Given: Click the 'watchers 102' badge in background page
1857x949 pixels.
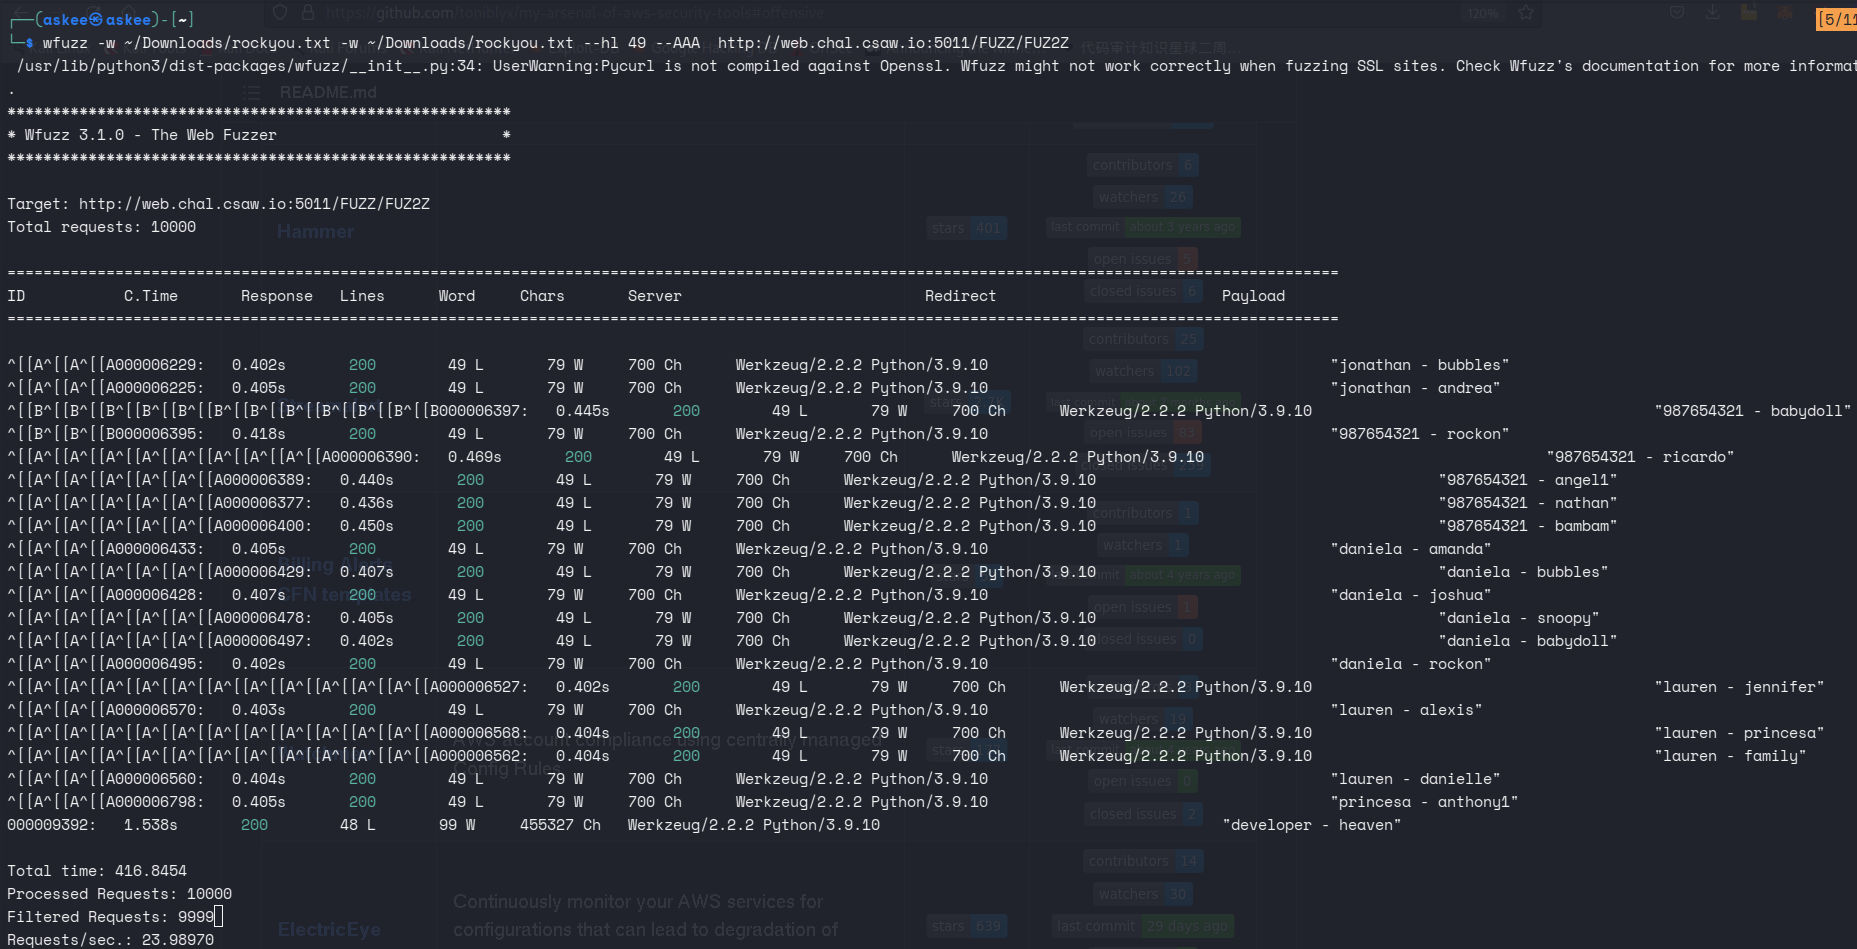Looking at the screenshot, I should [1142, 371].
